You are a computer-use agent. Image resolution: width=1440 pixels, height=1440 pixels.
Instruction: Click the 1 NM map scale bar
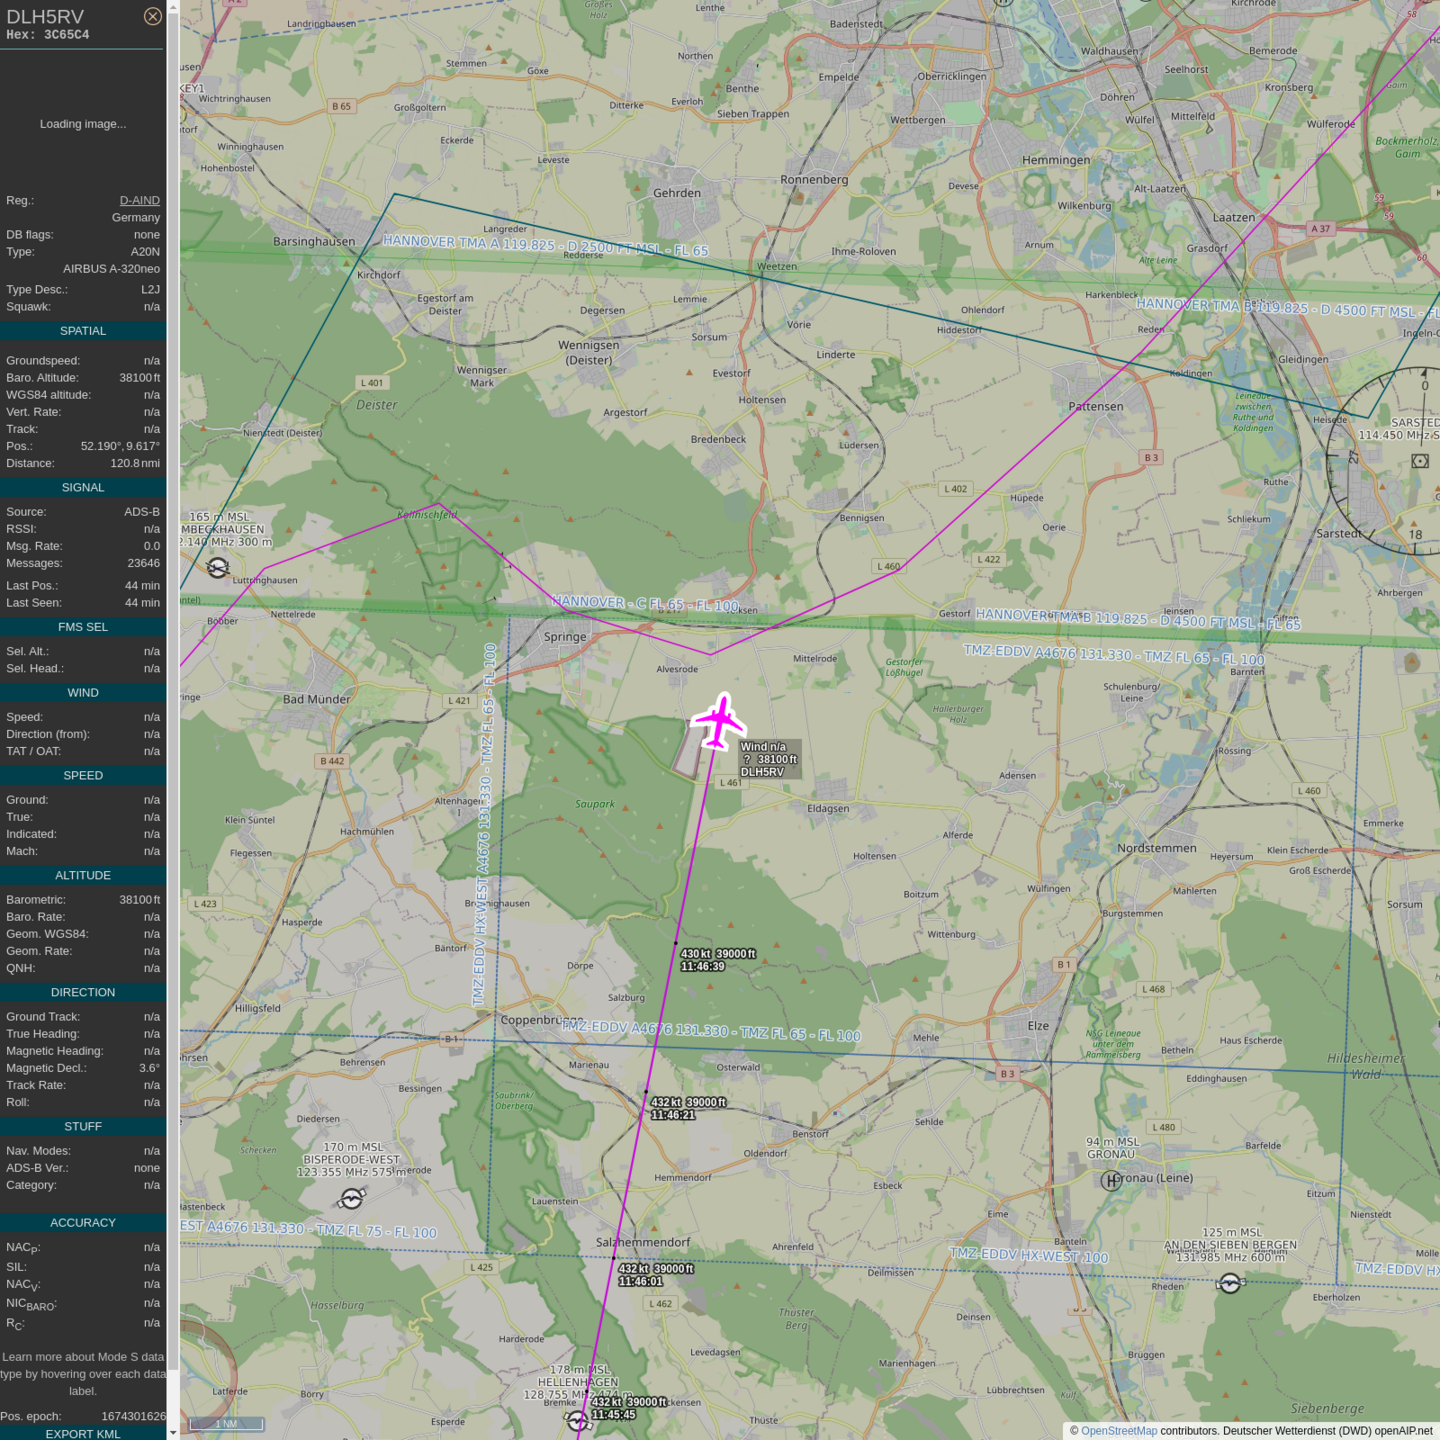[x=227, y=1424]
